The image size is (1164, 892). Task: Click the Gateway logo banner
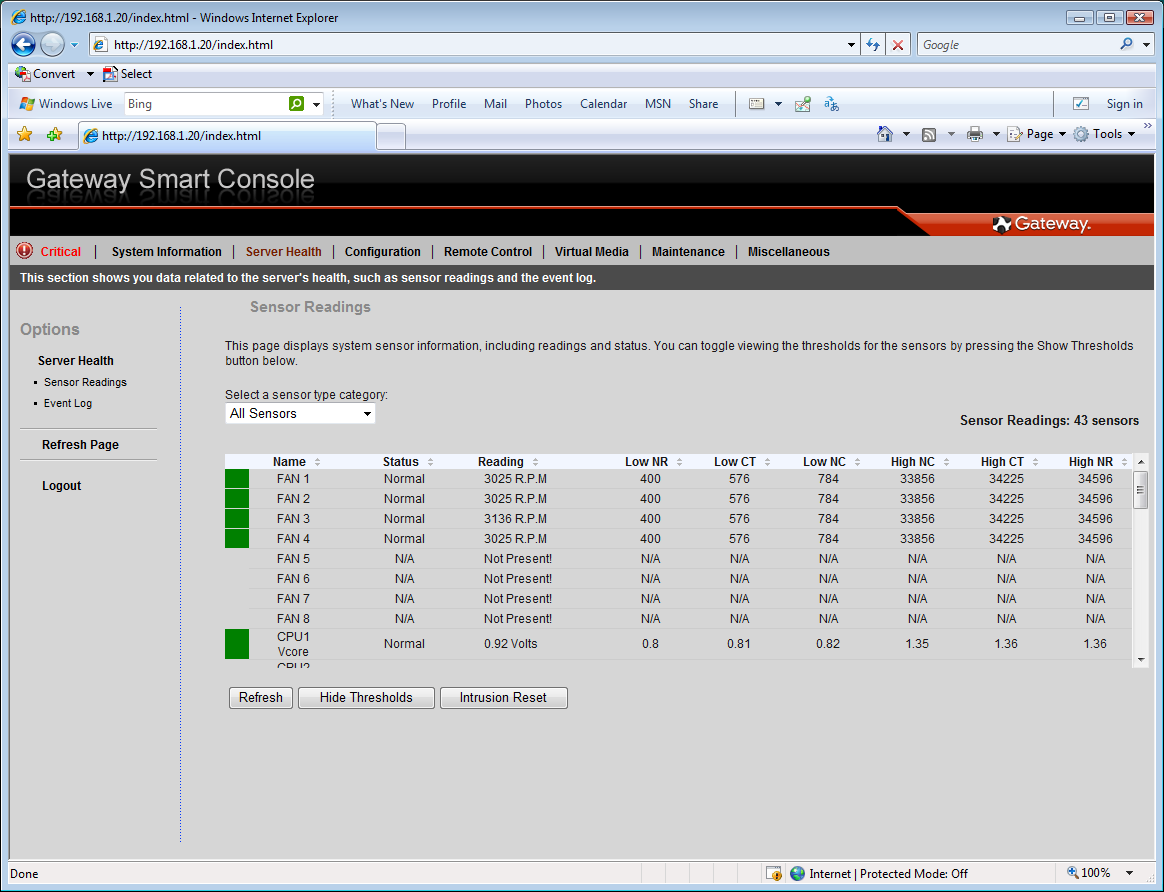(1042, 223)
